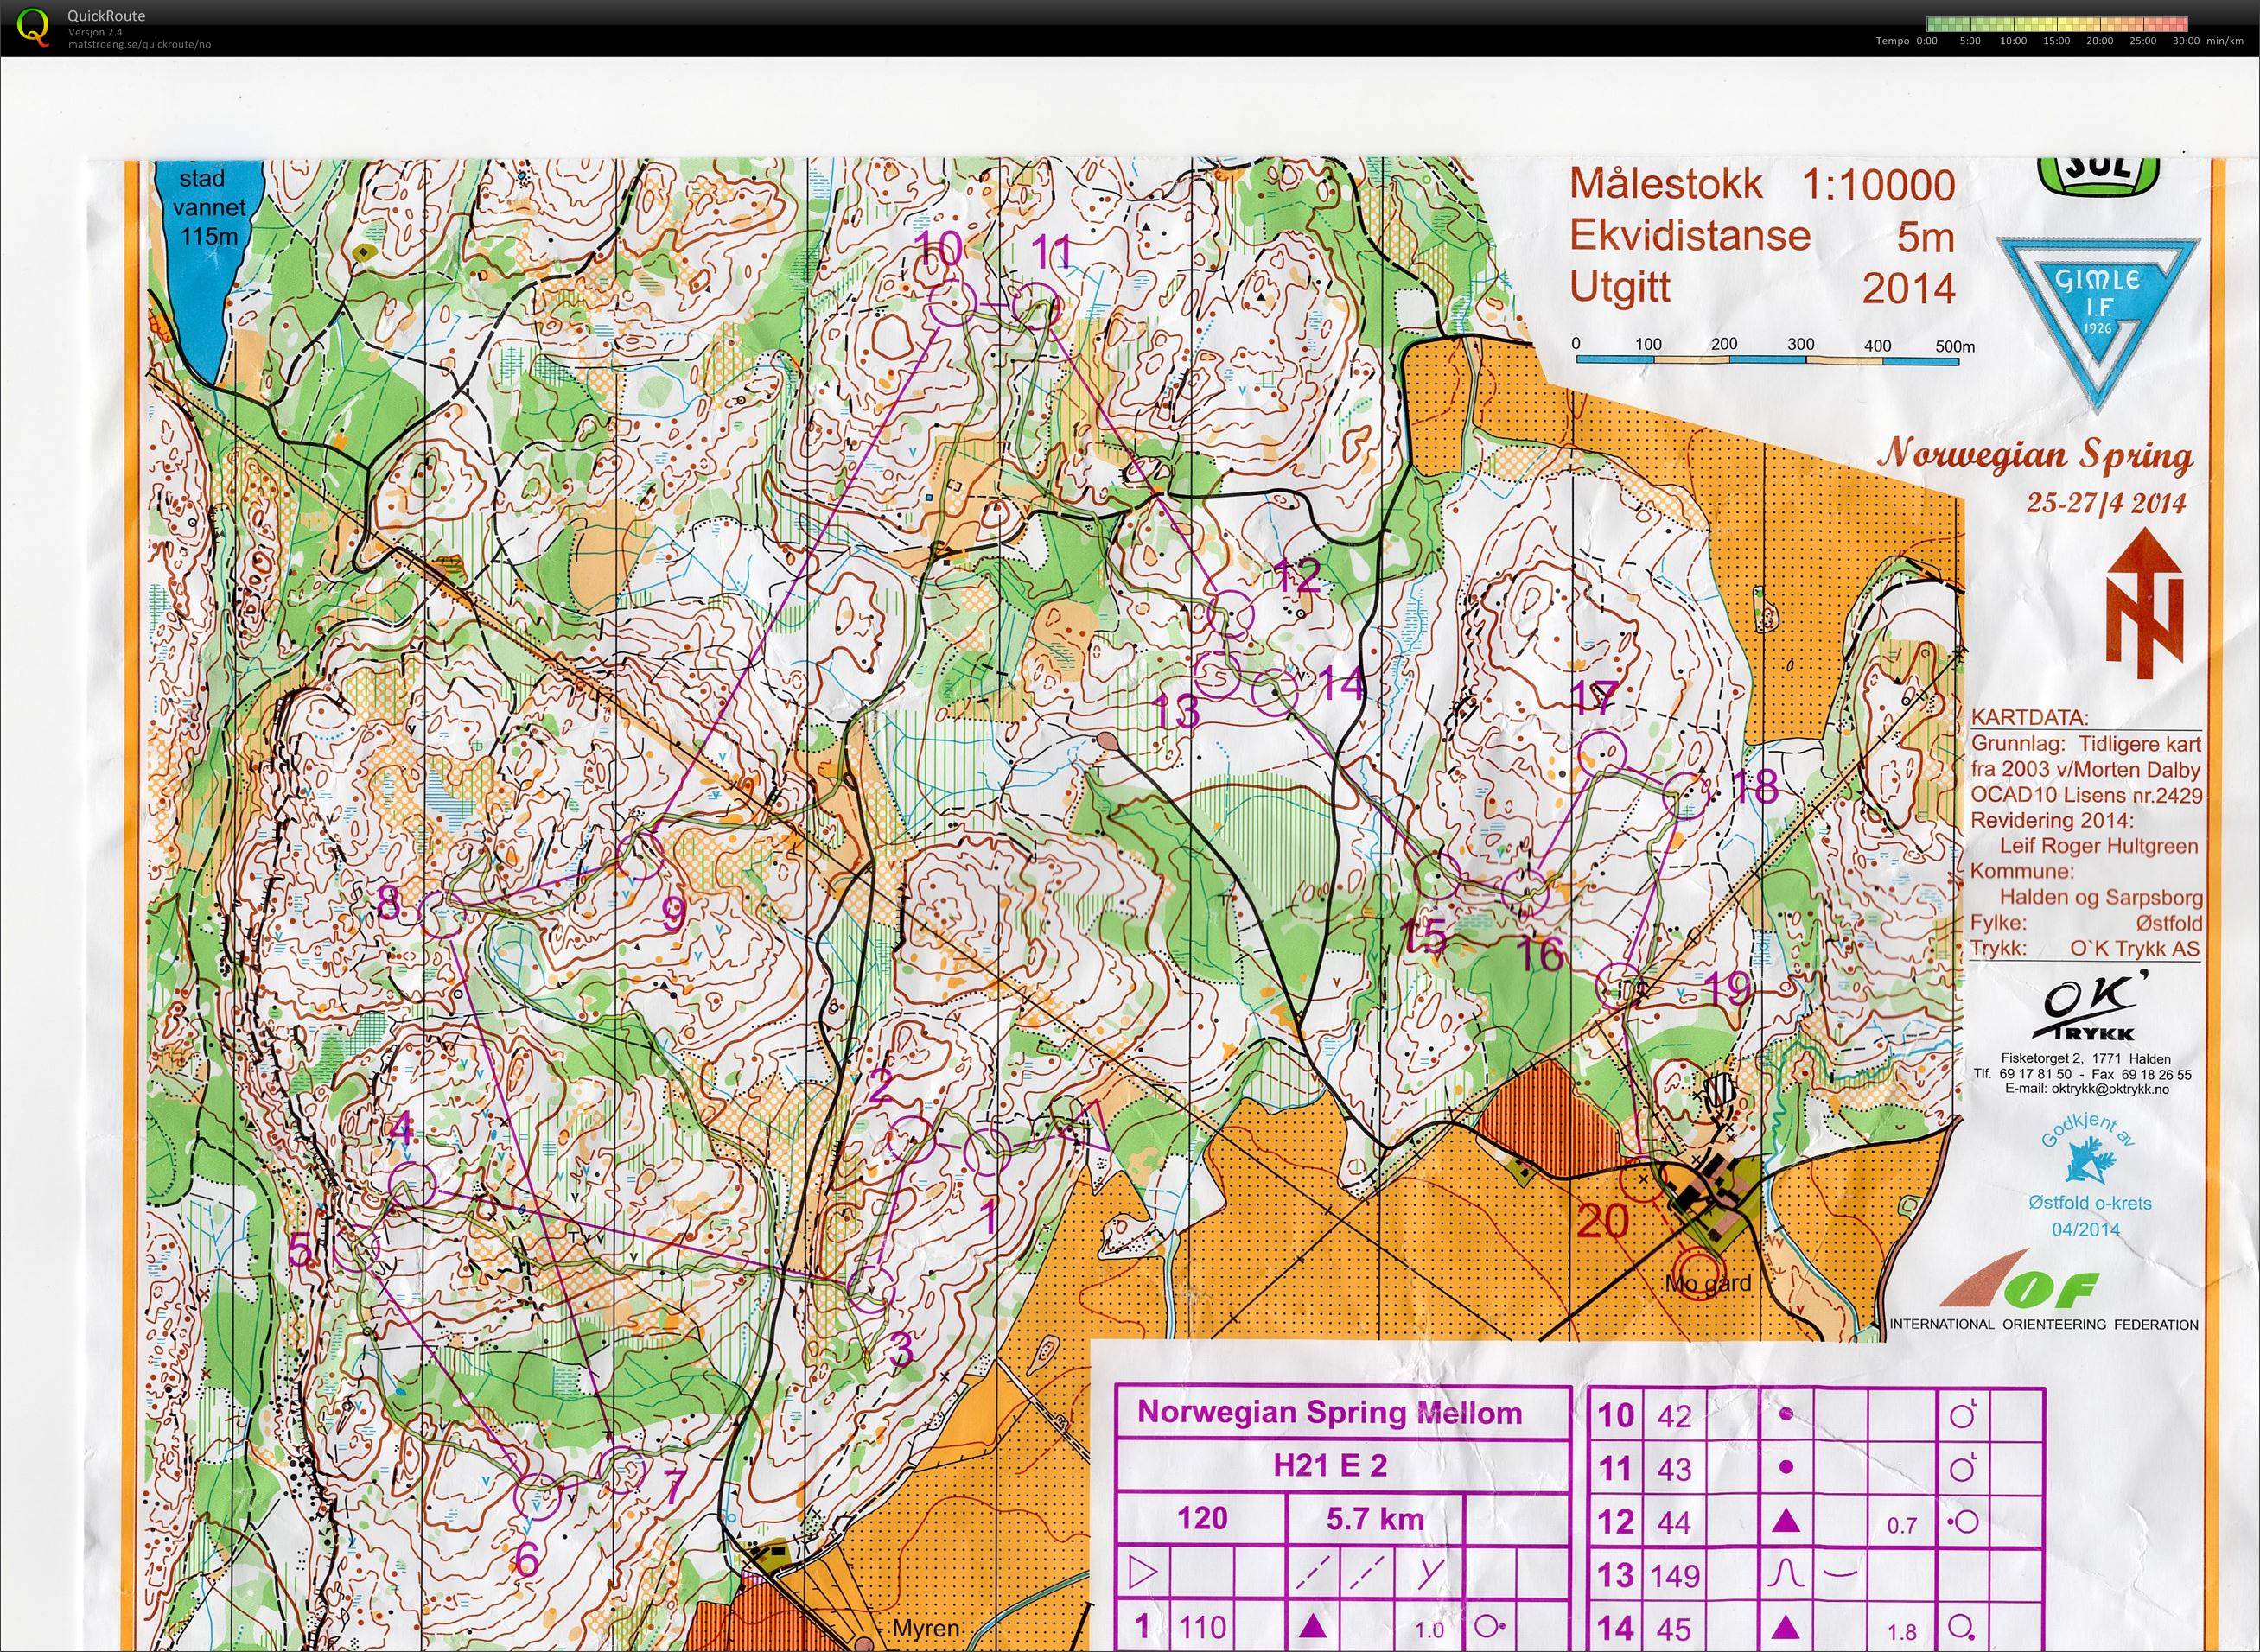Click control description row 12 code "44"
The height and width of the screenshot is (1652, 2260).
pyautogui.click(x=1674, y=1522)
